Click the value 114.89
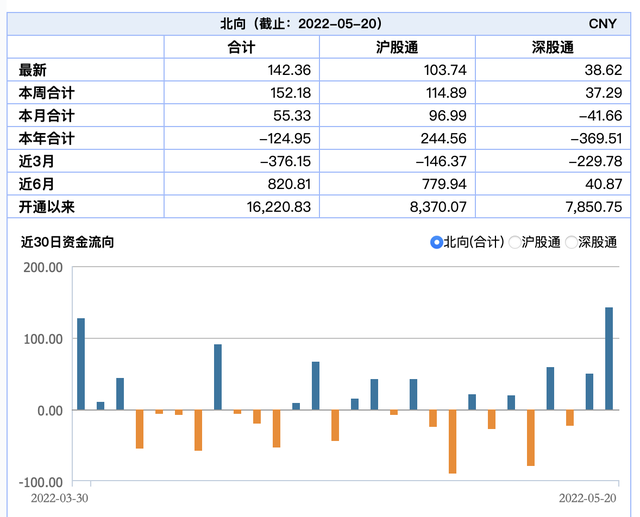Screen dimensions: 640x517 (446, 93)
